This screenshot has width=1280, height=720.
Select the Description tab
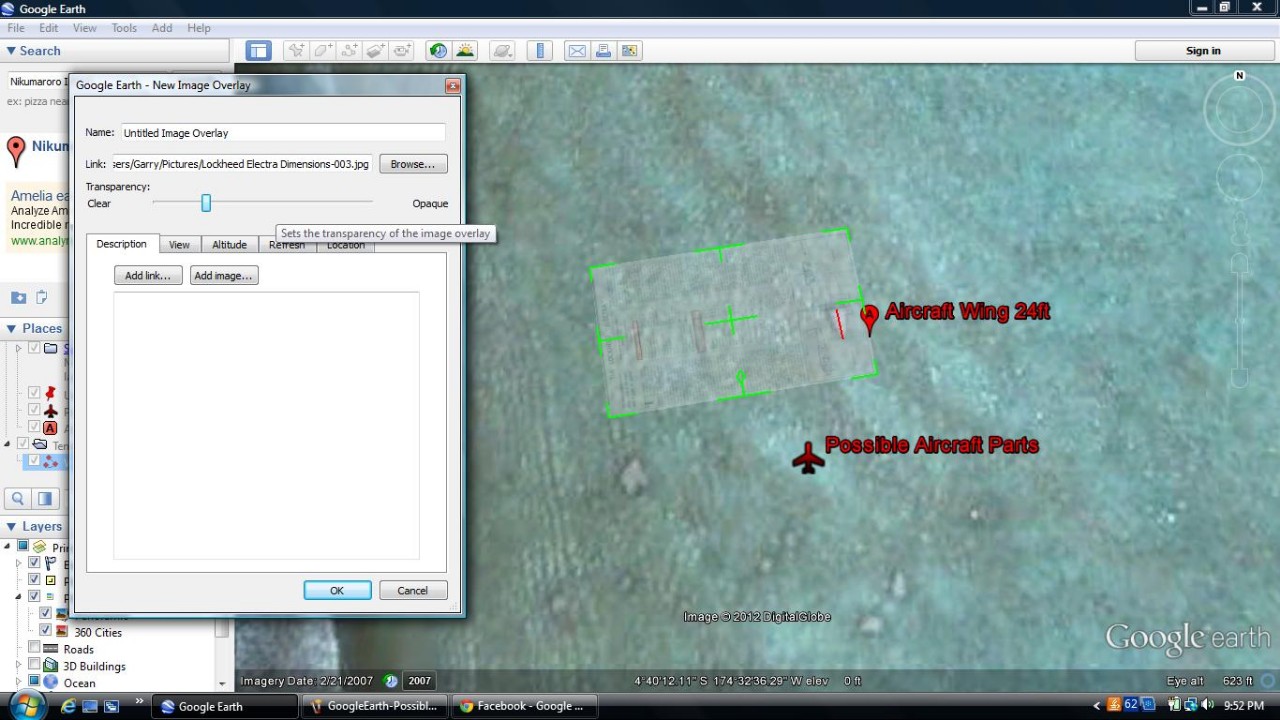[121, 244]
